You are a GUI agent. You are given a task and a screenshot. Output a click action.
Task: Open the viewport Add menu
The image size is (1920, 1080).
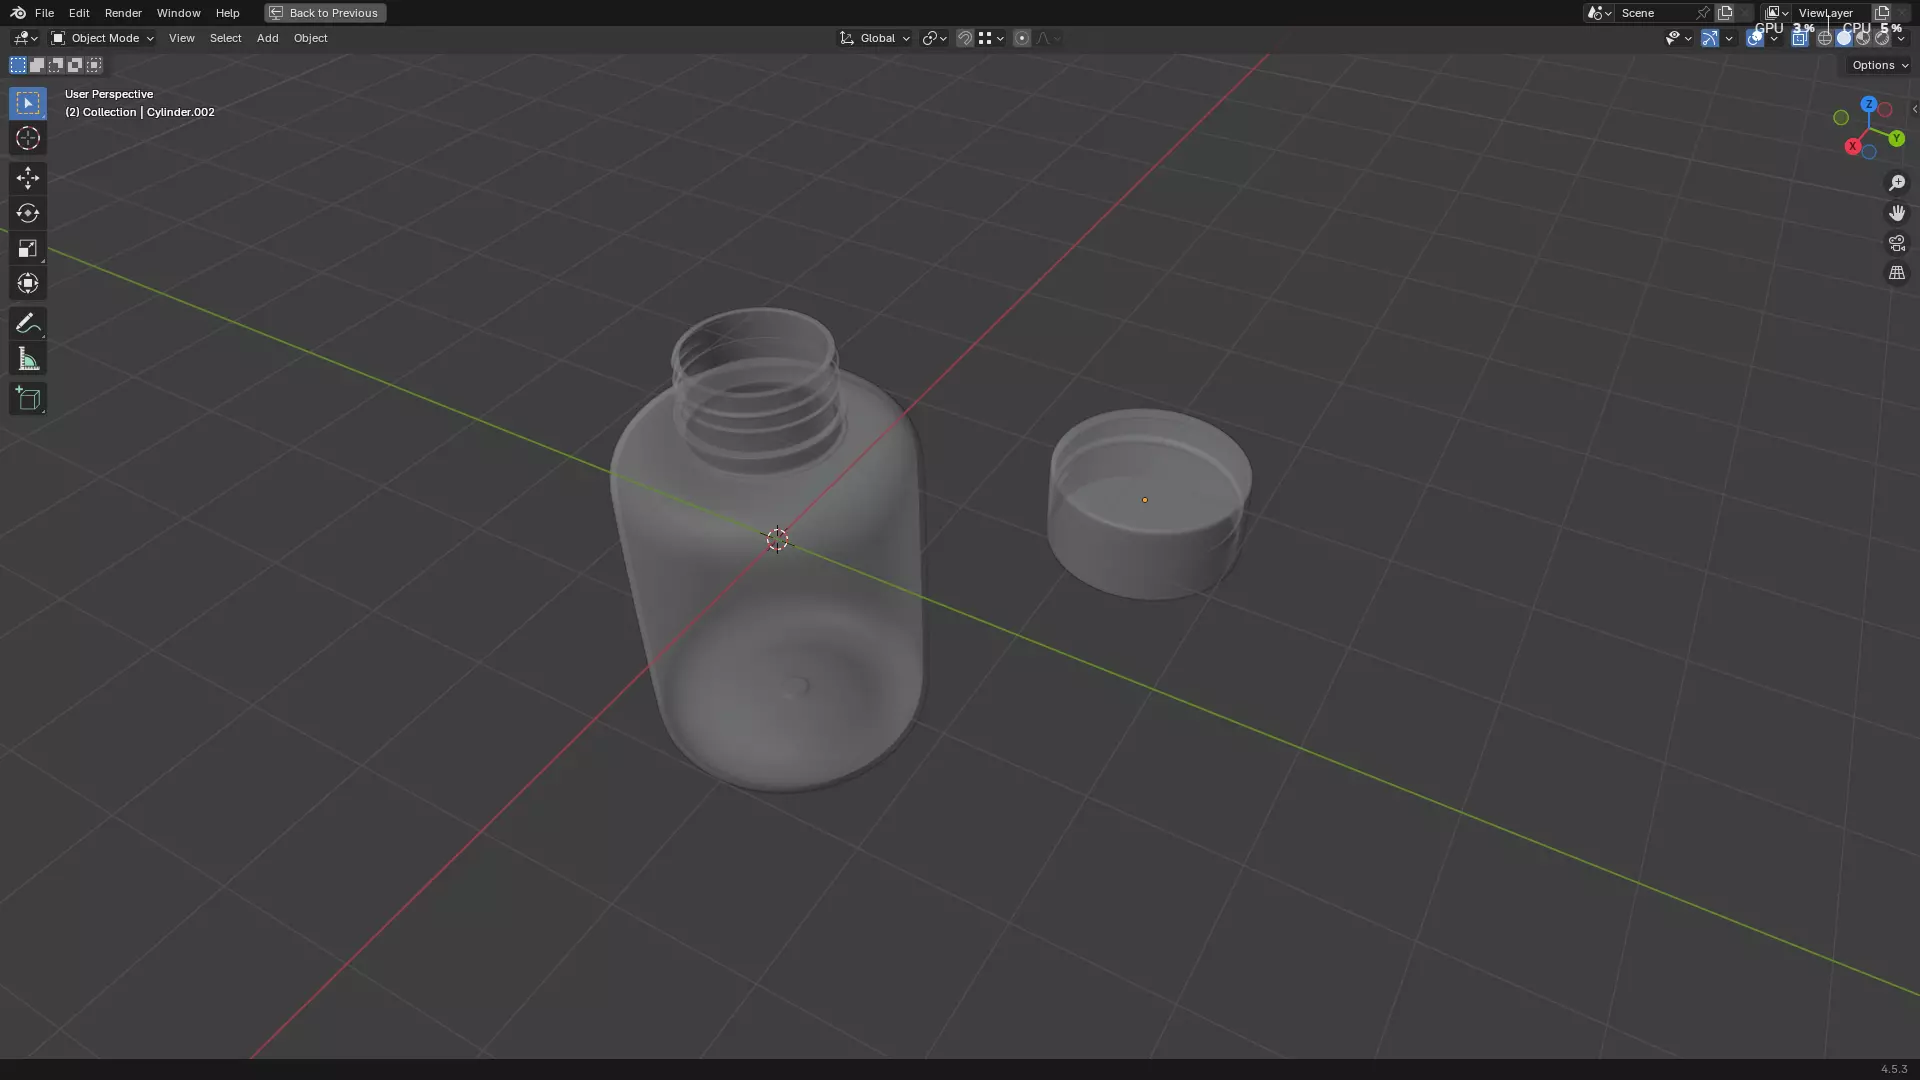(267, 38)
